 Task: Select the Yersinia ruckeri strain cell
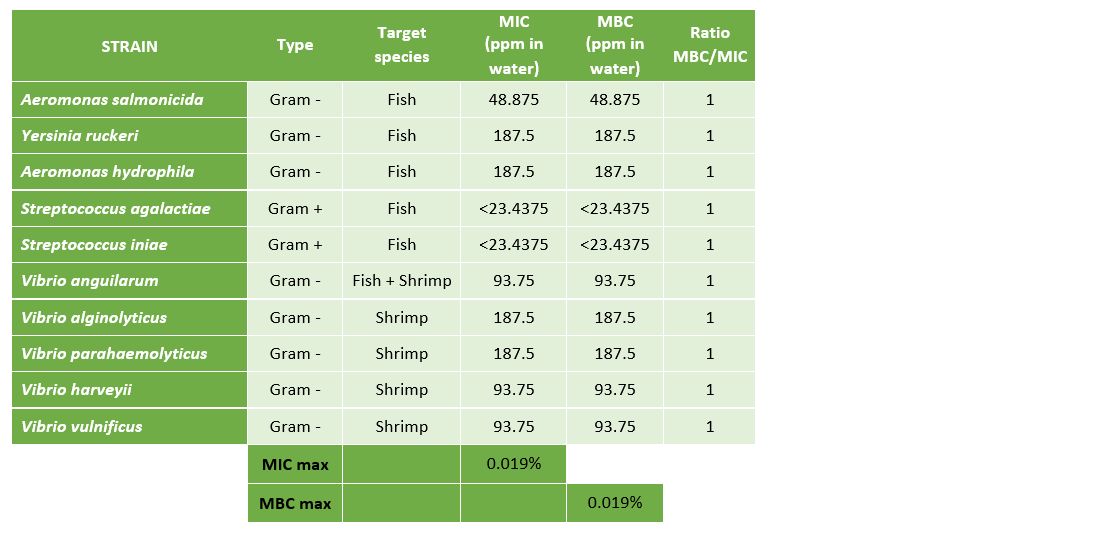79,135
